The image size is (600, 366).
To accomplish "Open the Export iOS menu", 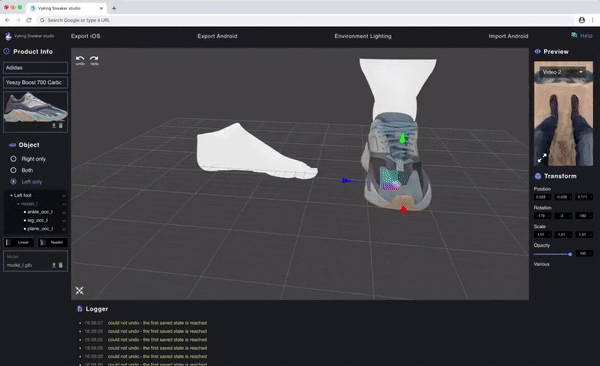I will pyautogui.click(x=85, y=36).
